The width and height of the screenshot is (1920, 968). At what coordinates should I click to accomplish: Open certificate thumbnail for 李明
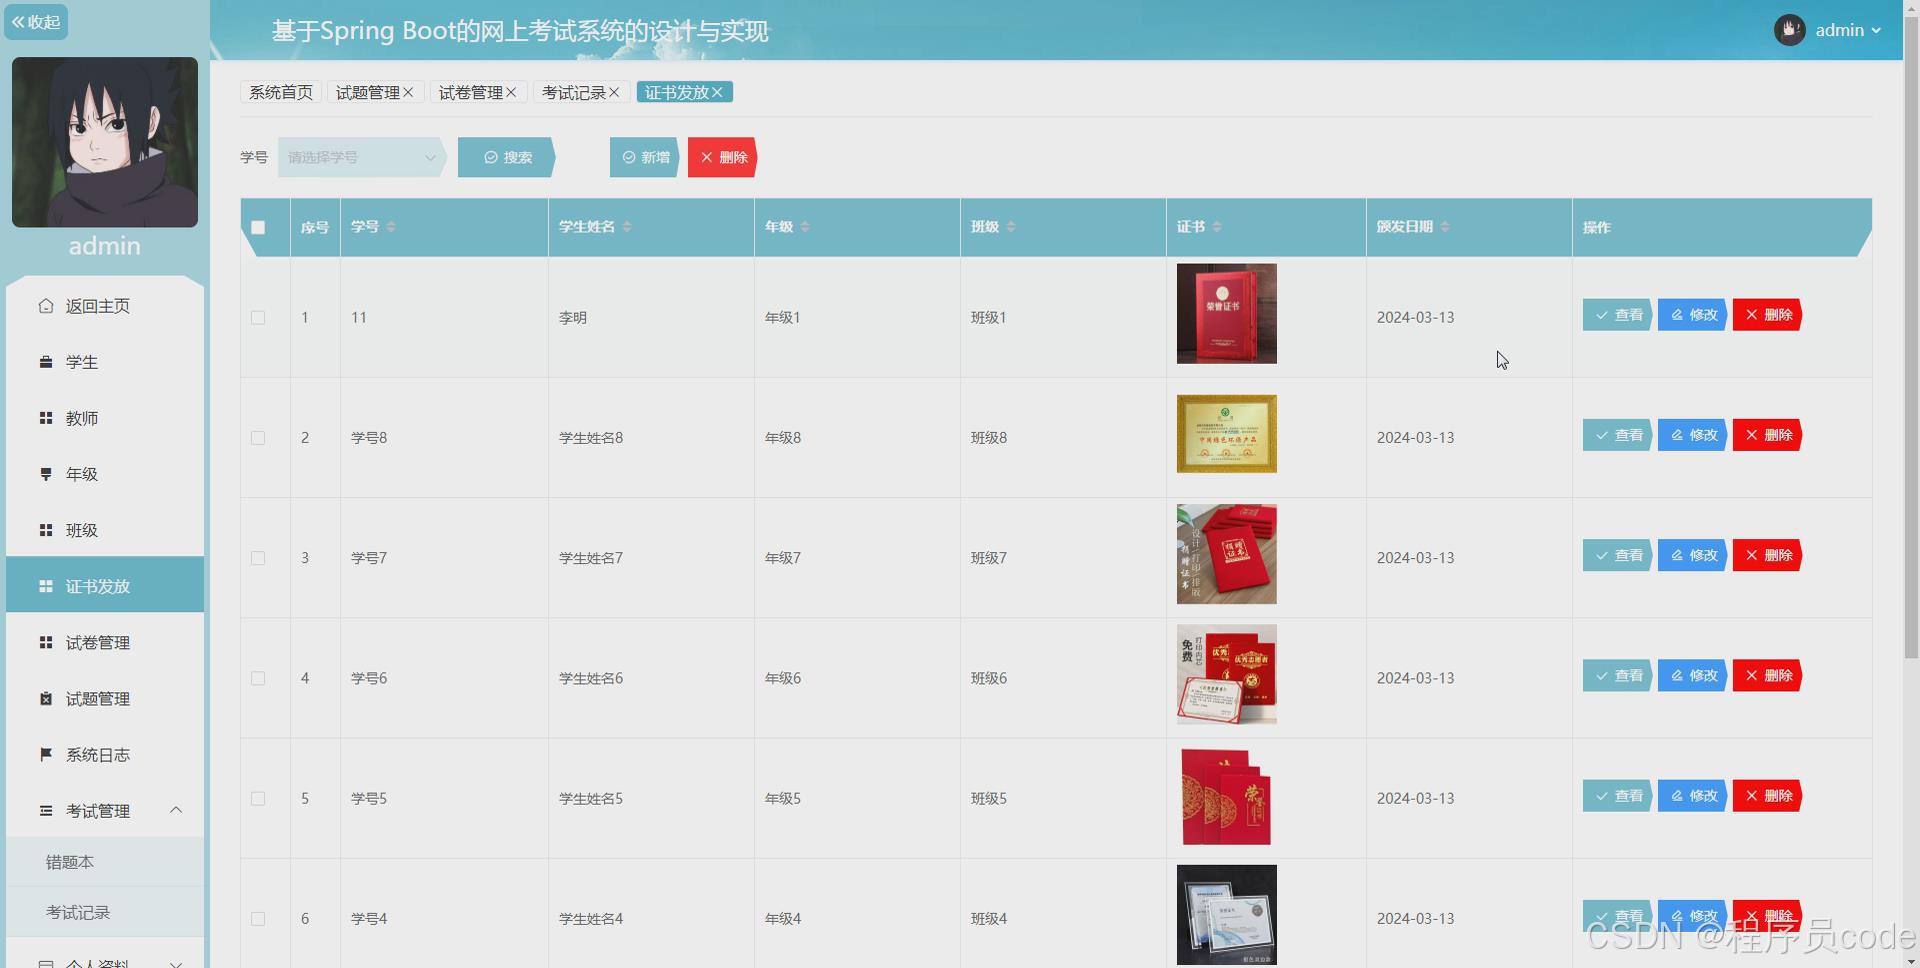(x=1227, y=314)
